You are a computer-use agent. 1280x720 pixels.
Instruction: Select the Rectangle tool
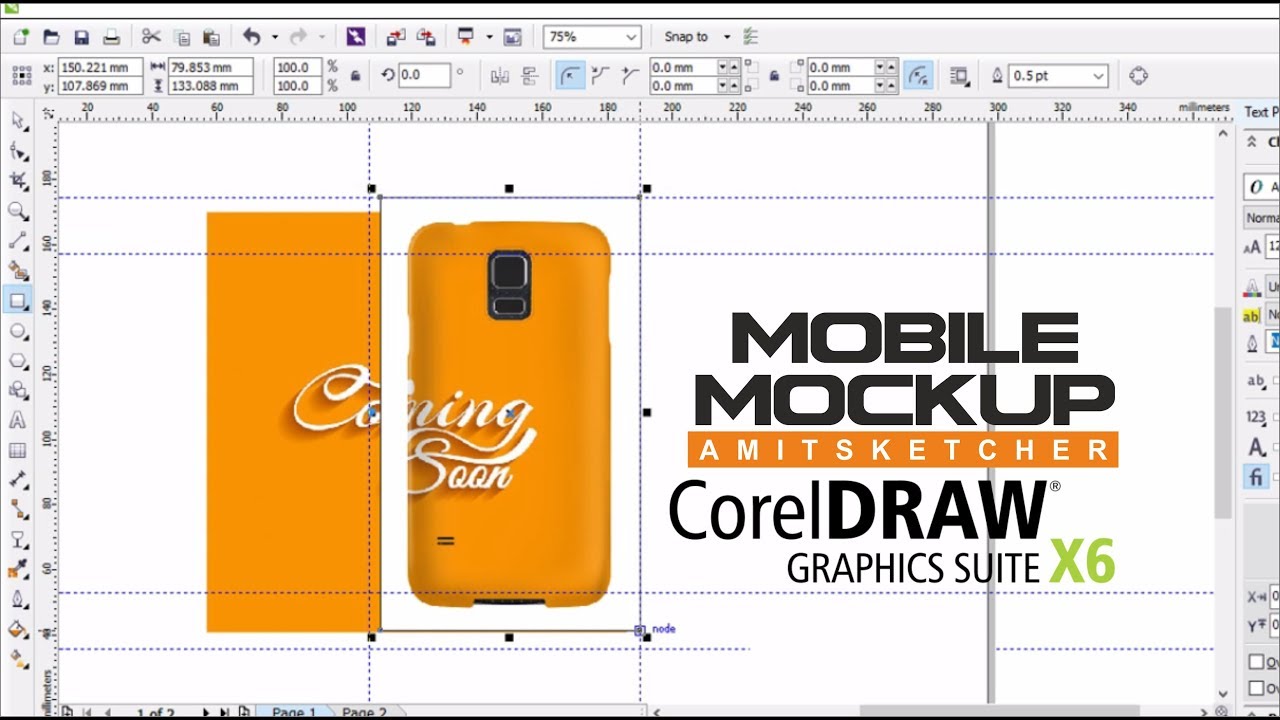[18, 300]
